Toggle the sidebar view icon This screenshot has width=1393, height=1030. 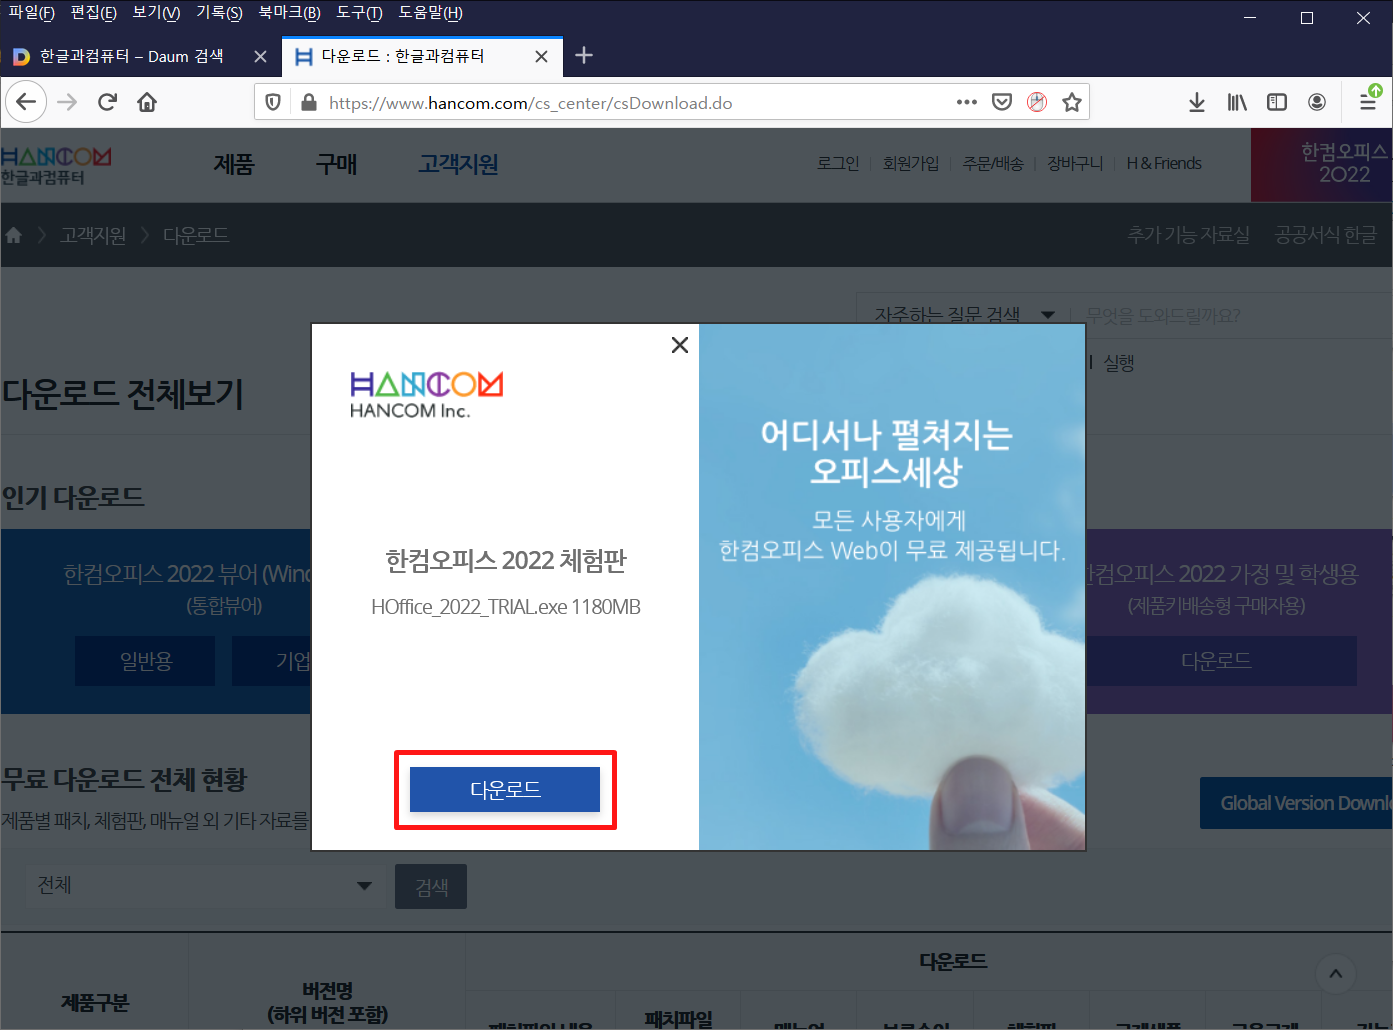(1277, 102)
